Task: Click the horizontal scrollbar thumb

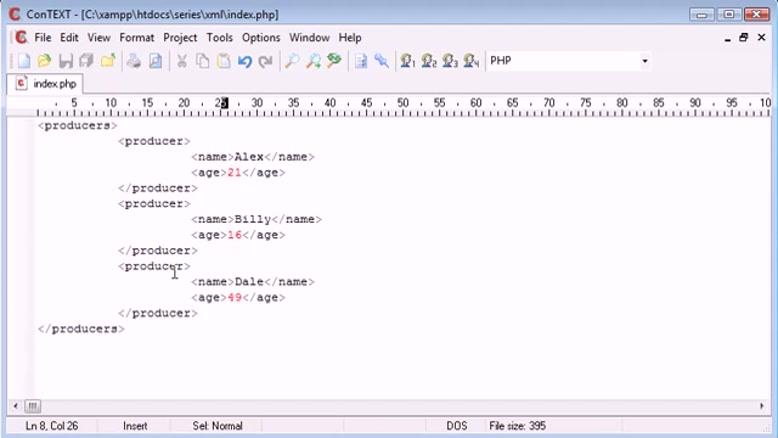Action: pos(33,406)
